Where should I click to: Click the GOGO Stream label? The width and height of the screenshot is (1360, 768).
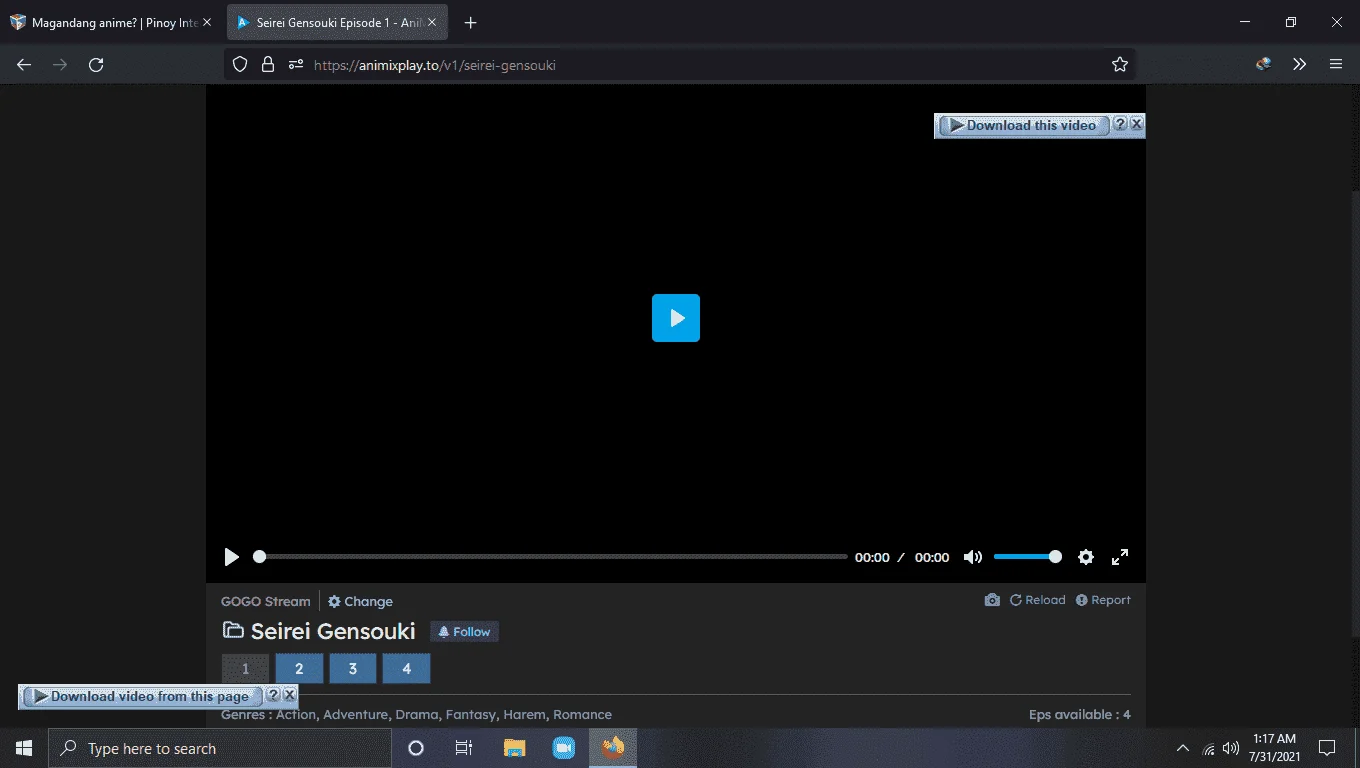point(266,601)
